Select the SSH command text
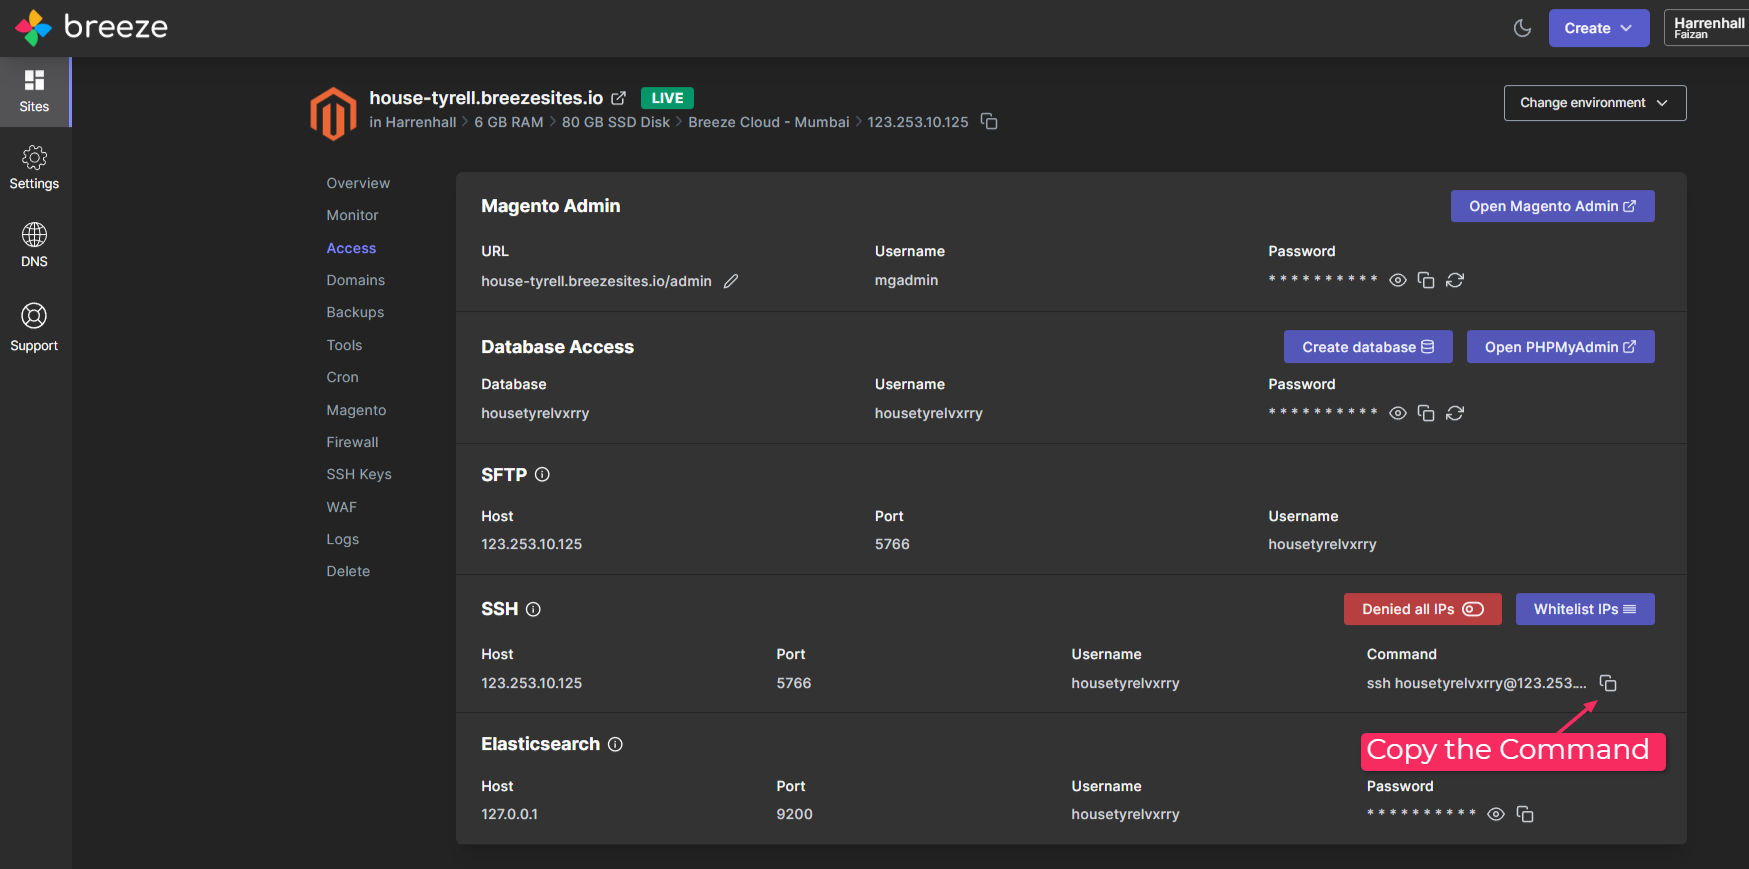Screen dimensions: 1749x869 pyautogui.click(x=1476, y=683)
